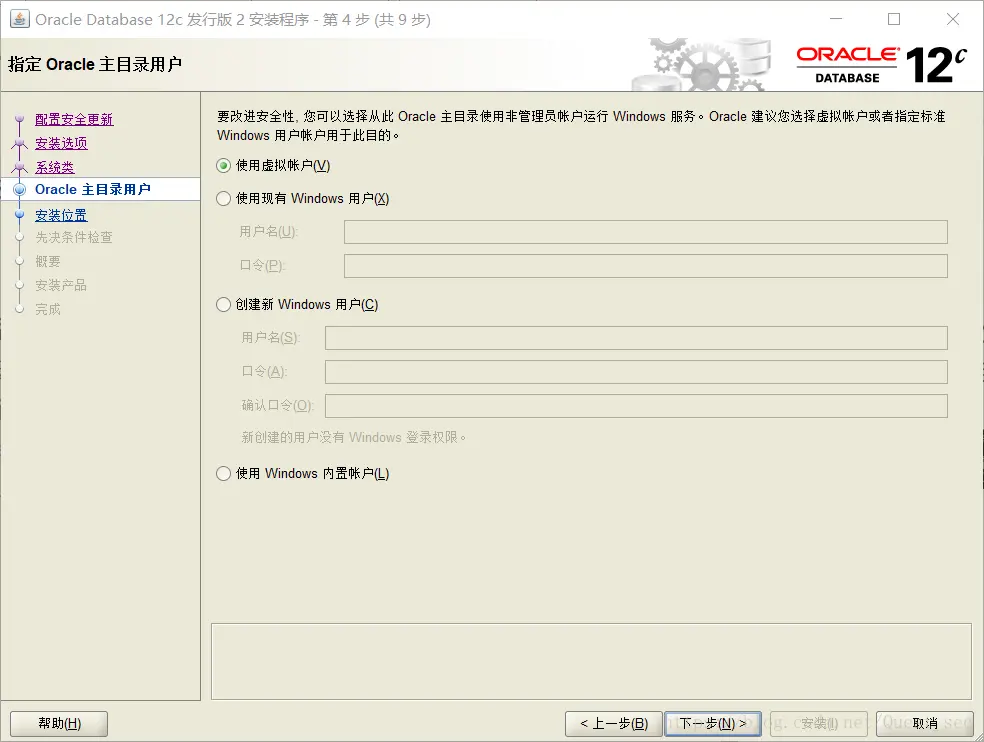Click the 口令(A) password field

(636, 372)
